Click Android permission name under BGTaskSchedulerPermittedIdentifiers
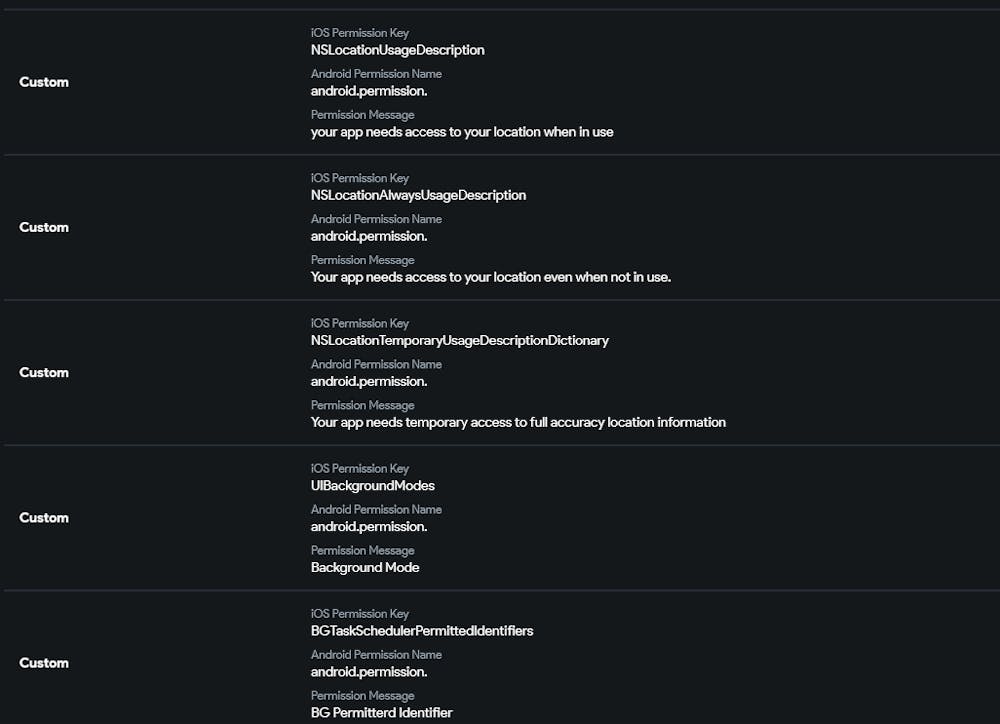The height and width of the screenshot is (724, 1000). tap(369, 671)
